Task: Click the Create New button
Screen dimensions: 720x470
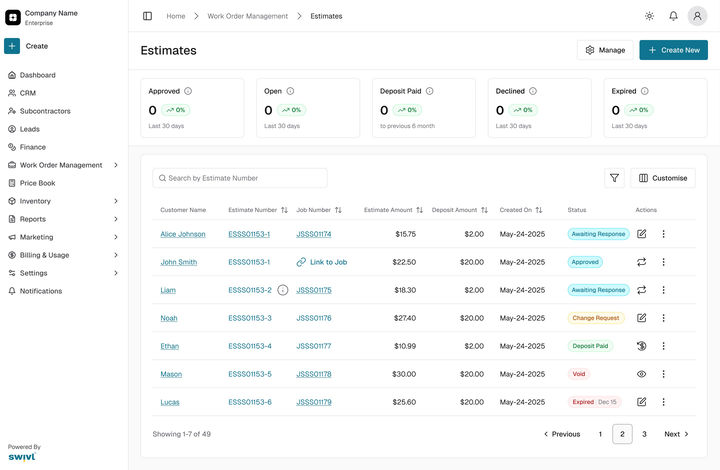Action: click(674, 50)
